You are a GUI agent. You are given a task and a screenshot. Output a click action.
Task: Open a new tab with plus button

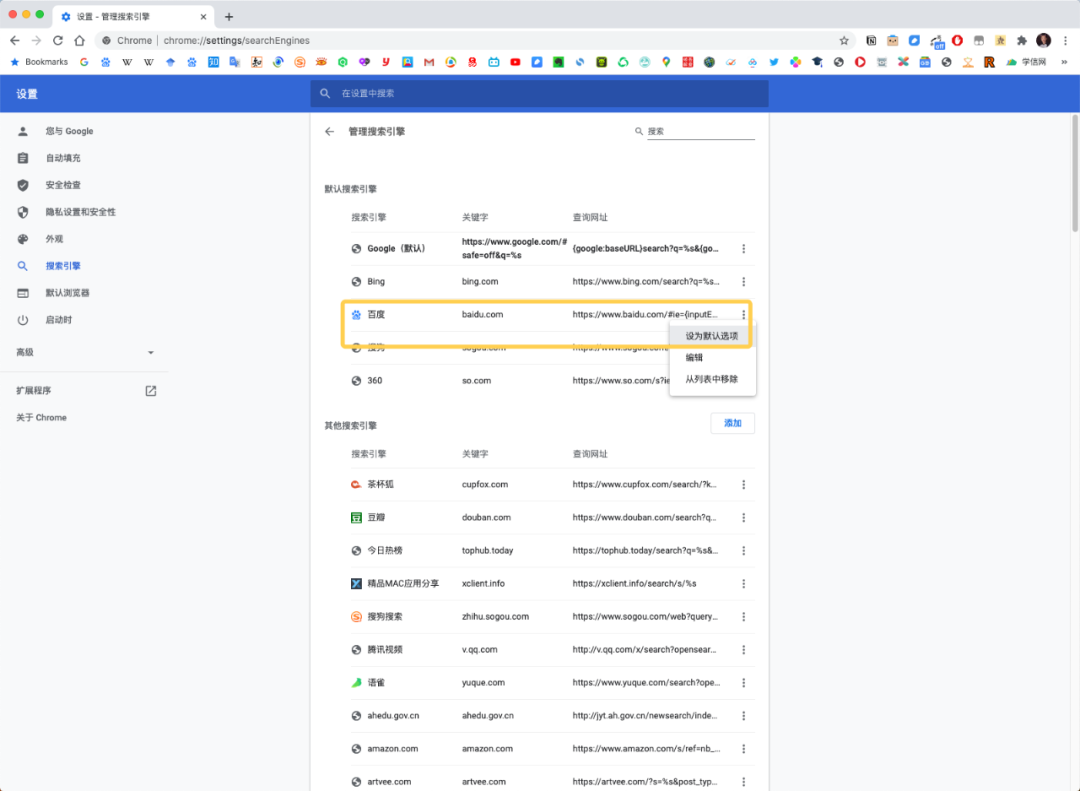pyautogui.click(x=229, y=17)
